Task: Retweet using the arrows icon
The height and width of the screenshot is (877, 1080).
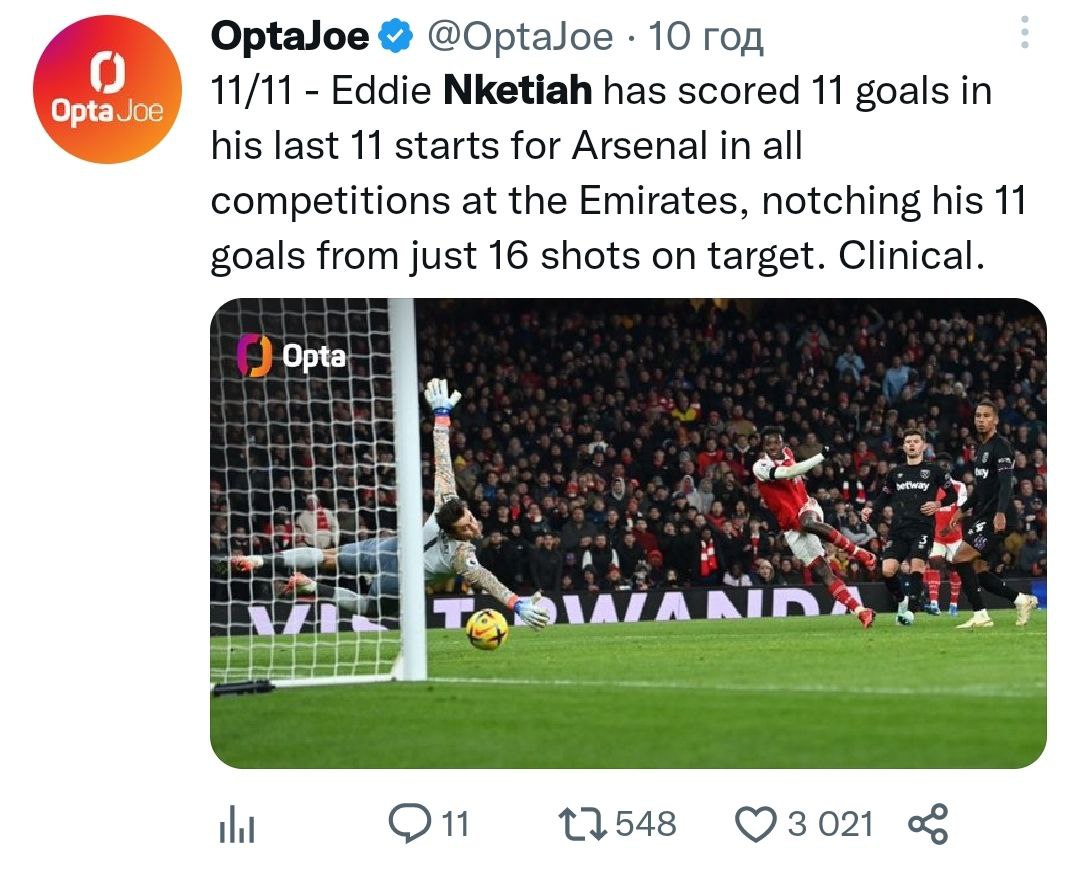Action: click(583, 824)
